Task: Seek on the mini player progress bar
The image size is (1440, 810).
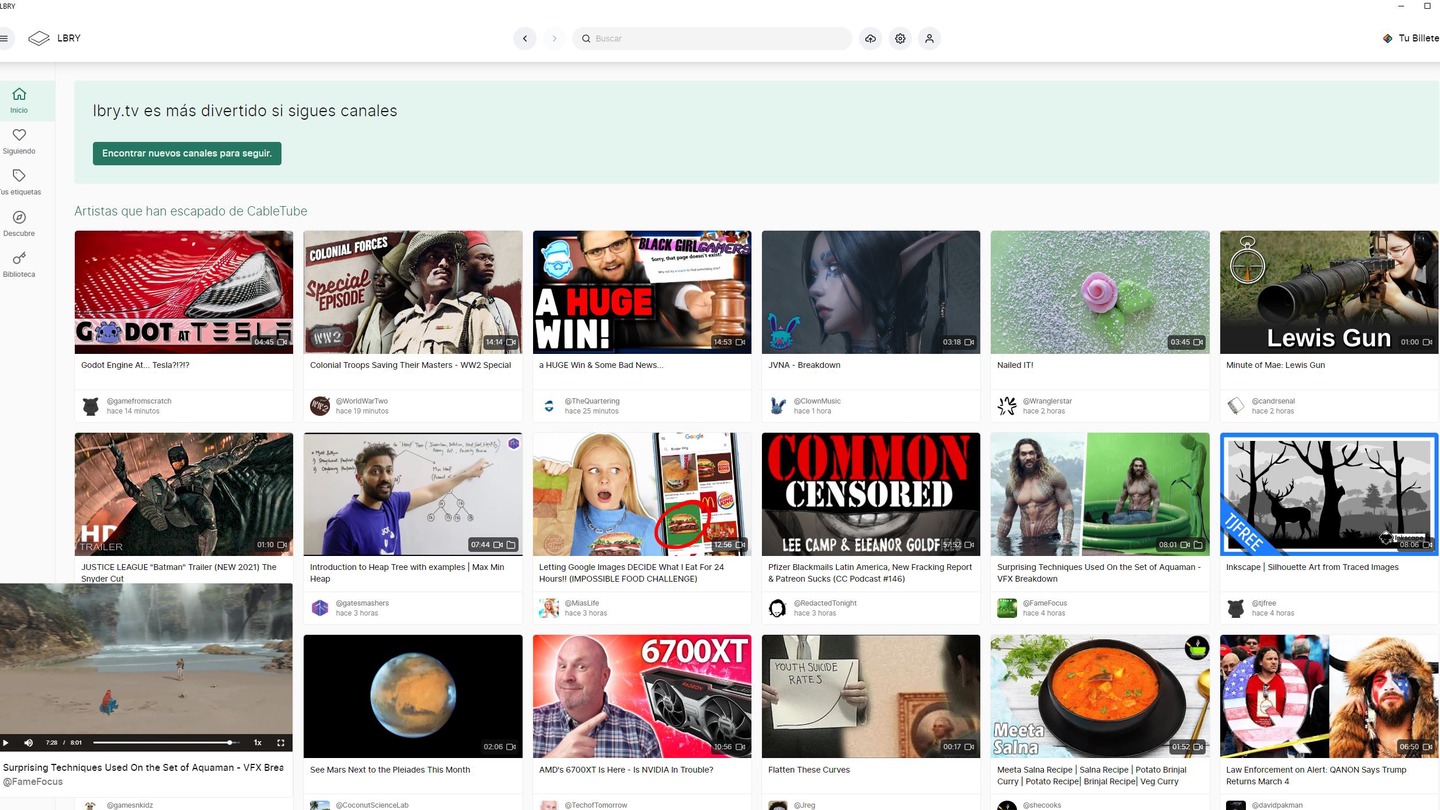Action: click(x=166, y=743)
